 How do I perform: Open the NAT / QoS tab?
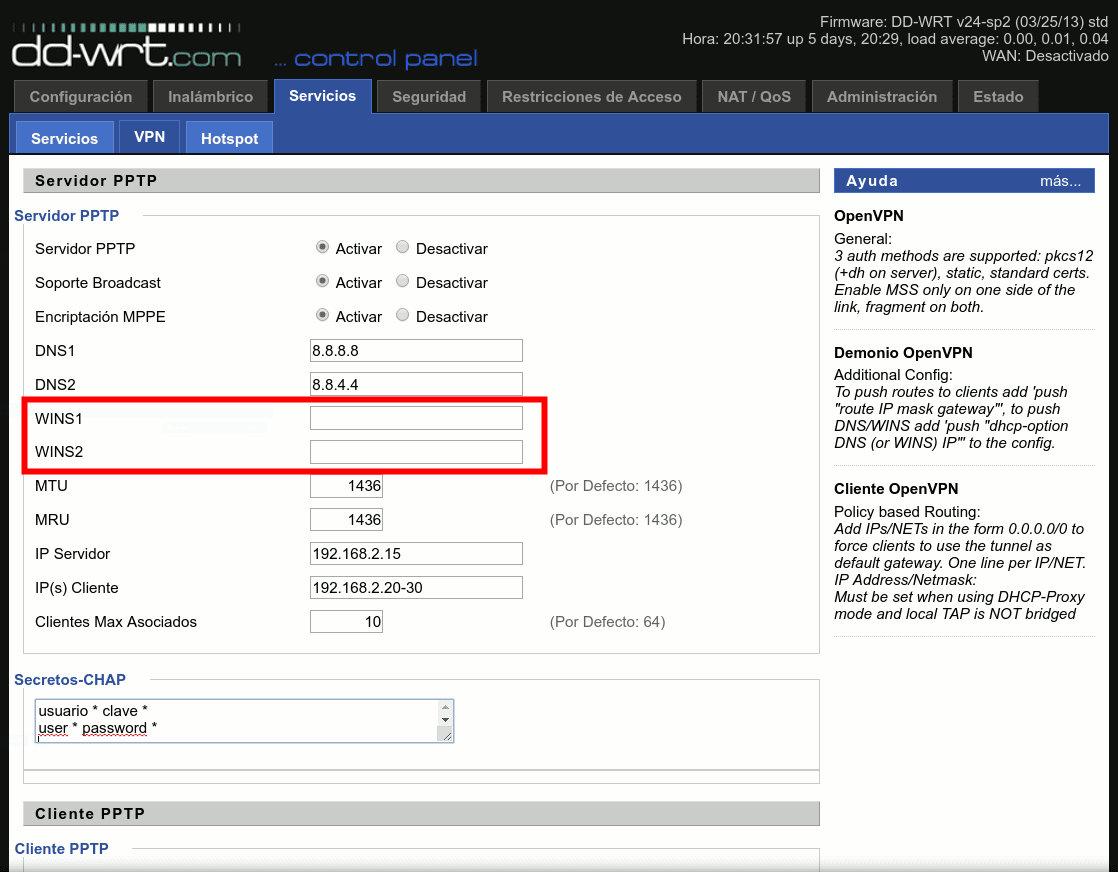click(x=754, y=96)
